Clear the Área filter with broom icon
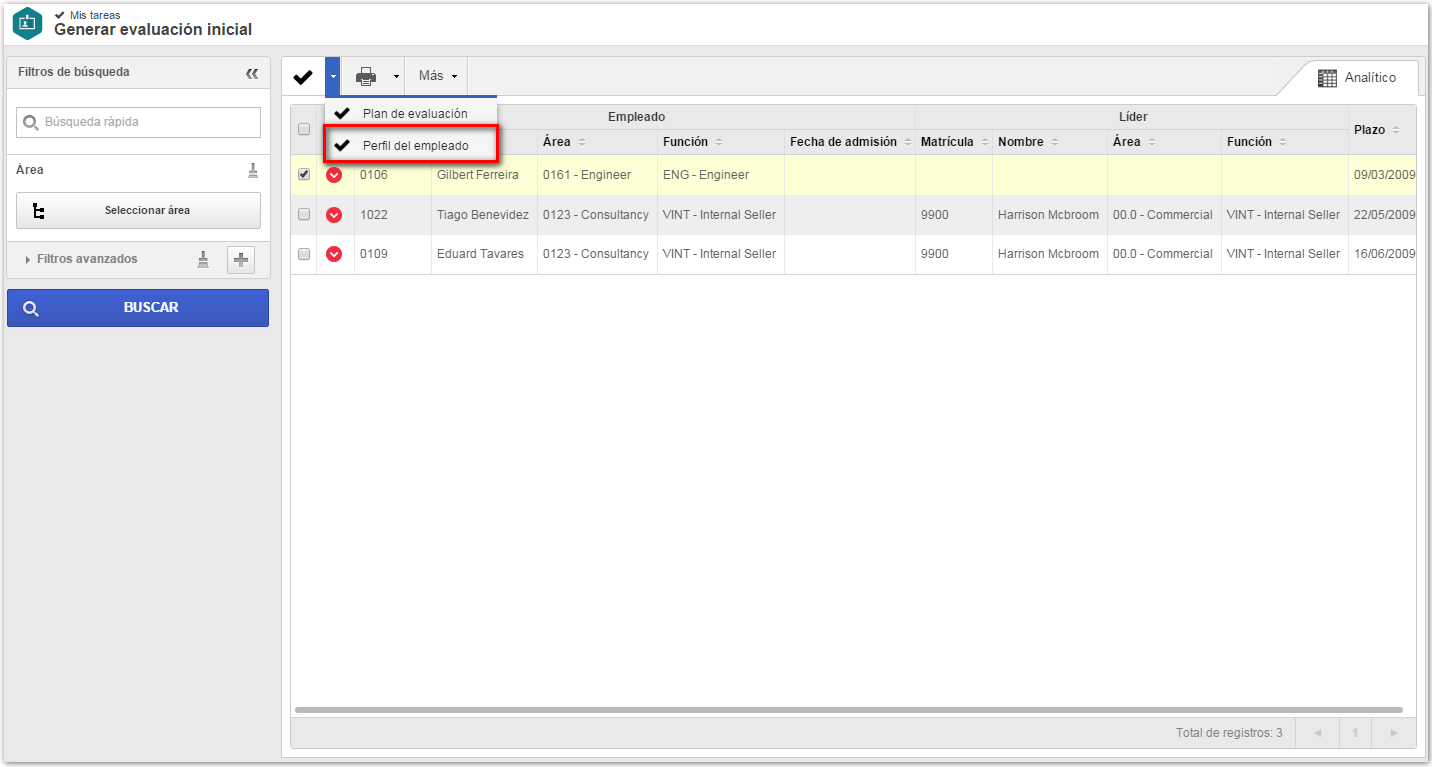The image size is (1432, 767). pos(253,170)
